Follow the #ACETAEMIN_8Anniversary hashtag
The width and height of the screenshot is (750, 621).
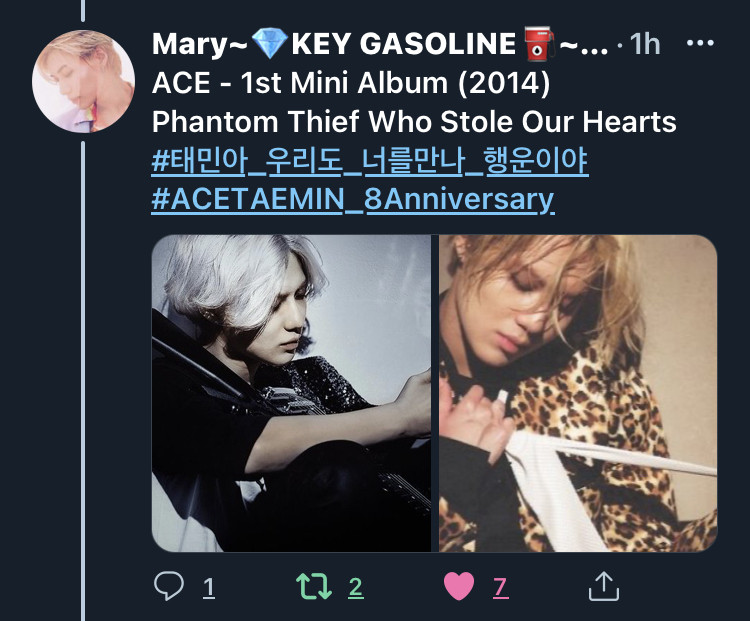(353, 200)
